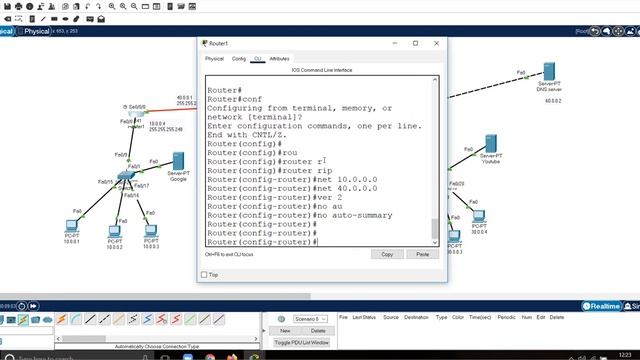Choose Automatically Choose Connection Type lightning icon

(x=62, y=319)
